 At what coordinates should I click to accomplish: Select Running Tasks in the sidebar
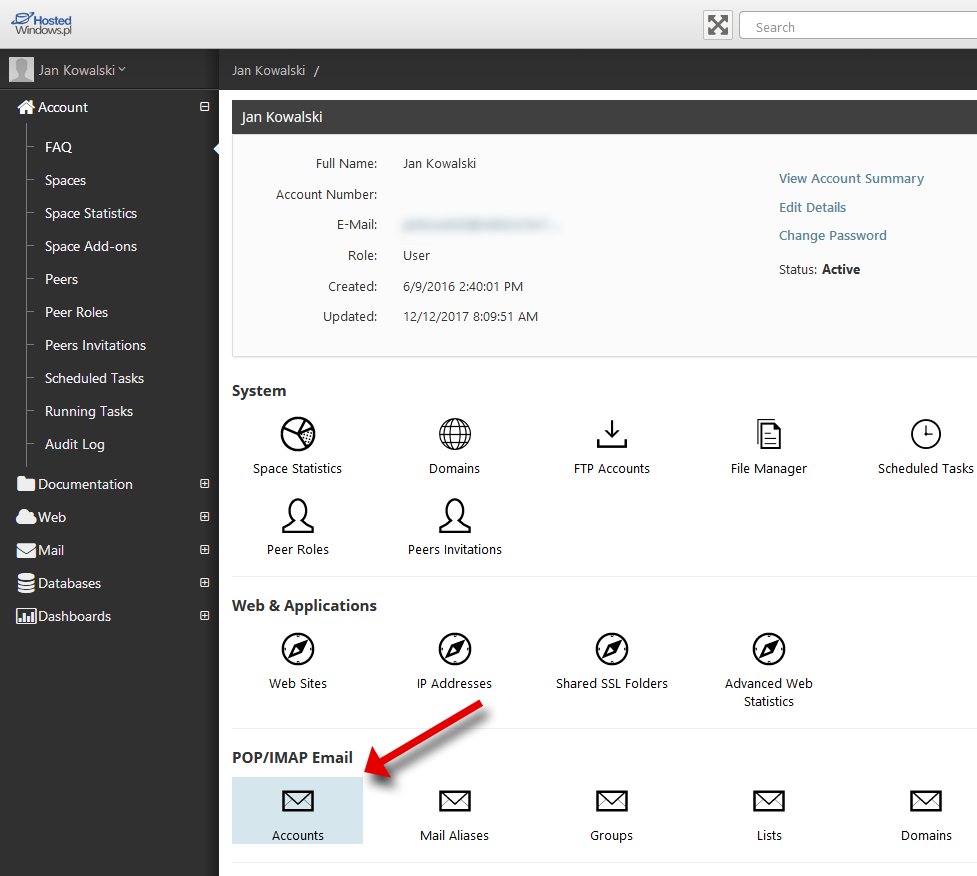point(89,411)
